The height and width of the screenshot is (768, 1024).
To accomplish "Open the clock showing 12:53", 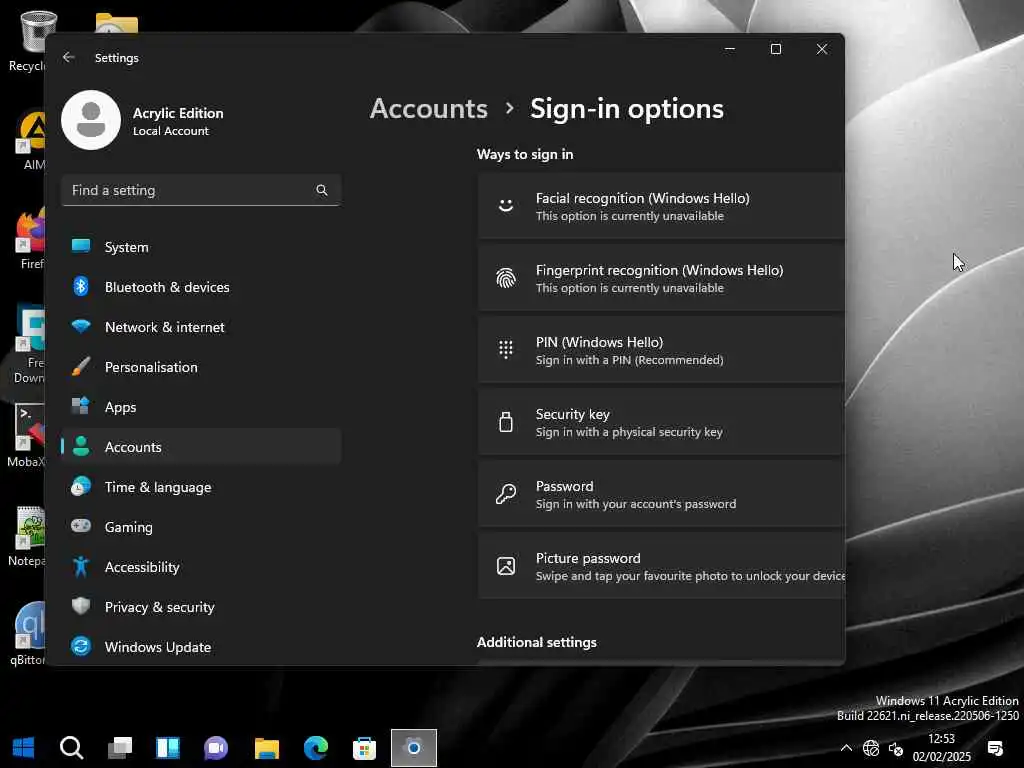I will pyautogui.click(x=941, y=748).
